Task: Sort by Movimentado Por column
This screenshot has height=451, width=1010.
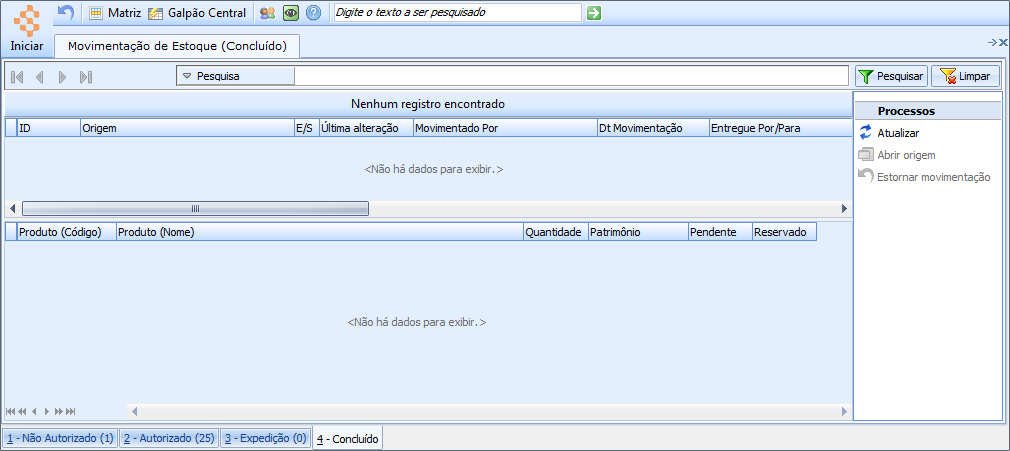Action: 505,128
